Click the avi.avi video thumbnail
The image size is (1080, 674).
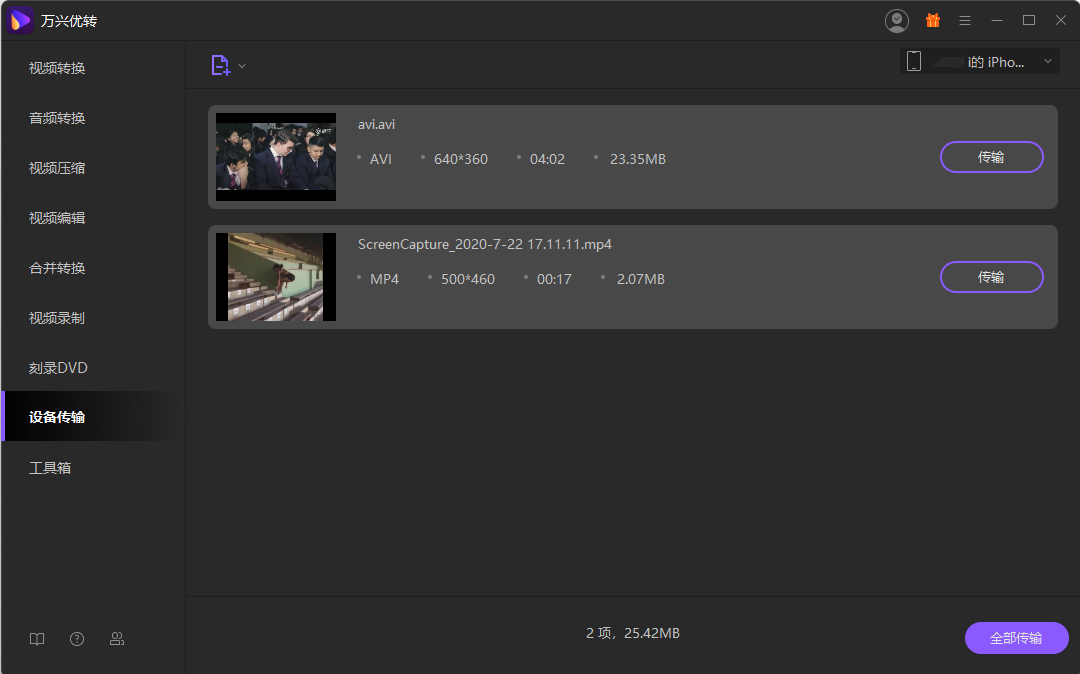tap(276, 157)
